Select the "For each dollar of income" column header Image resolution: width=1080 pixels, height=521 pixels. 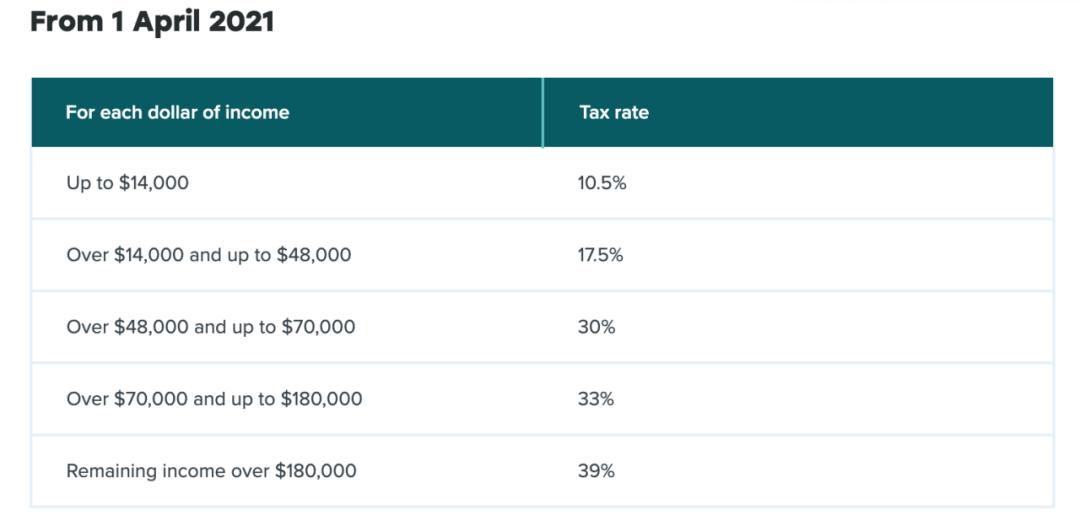pos(177,112)
